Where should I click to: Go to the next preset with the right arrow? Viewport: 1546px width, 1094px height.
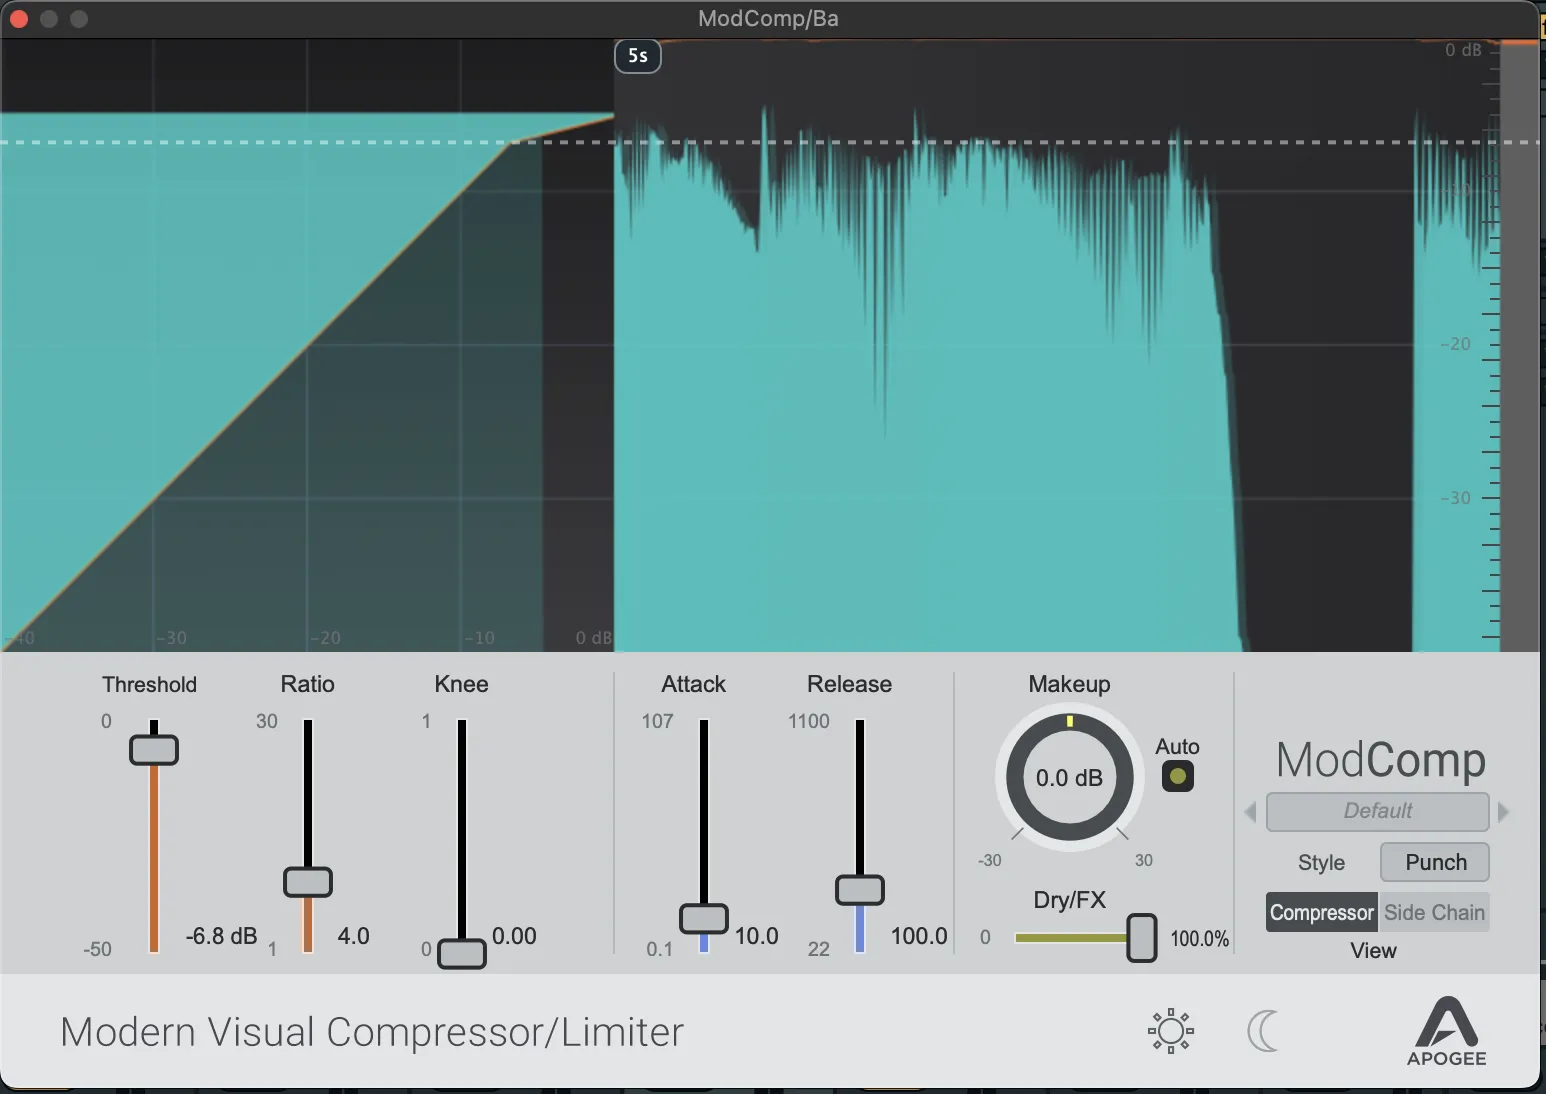(x=1503, y=811)
